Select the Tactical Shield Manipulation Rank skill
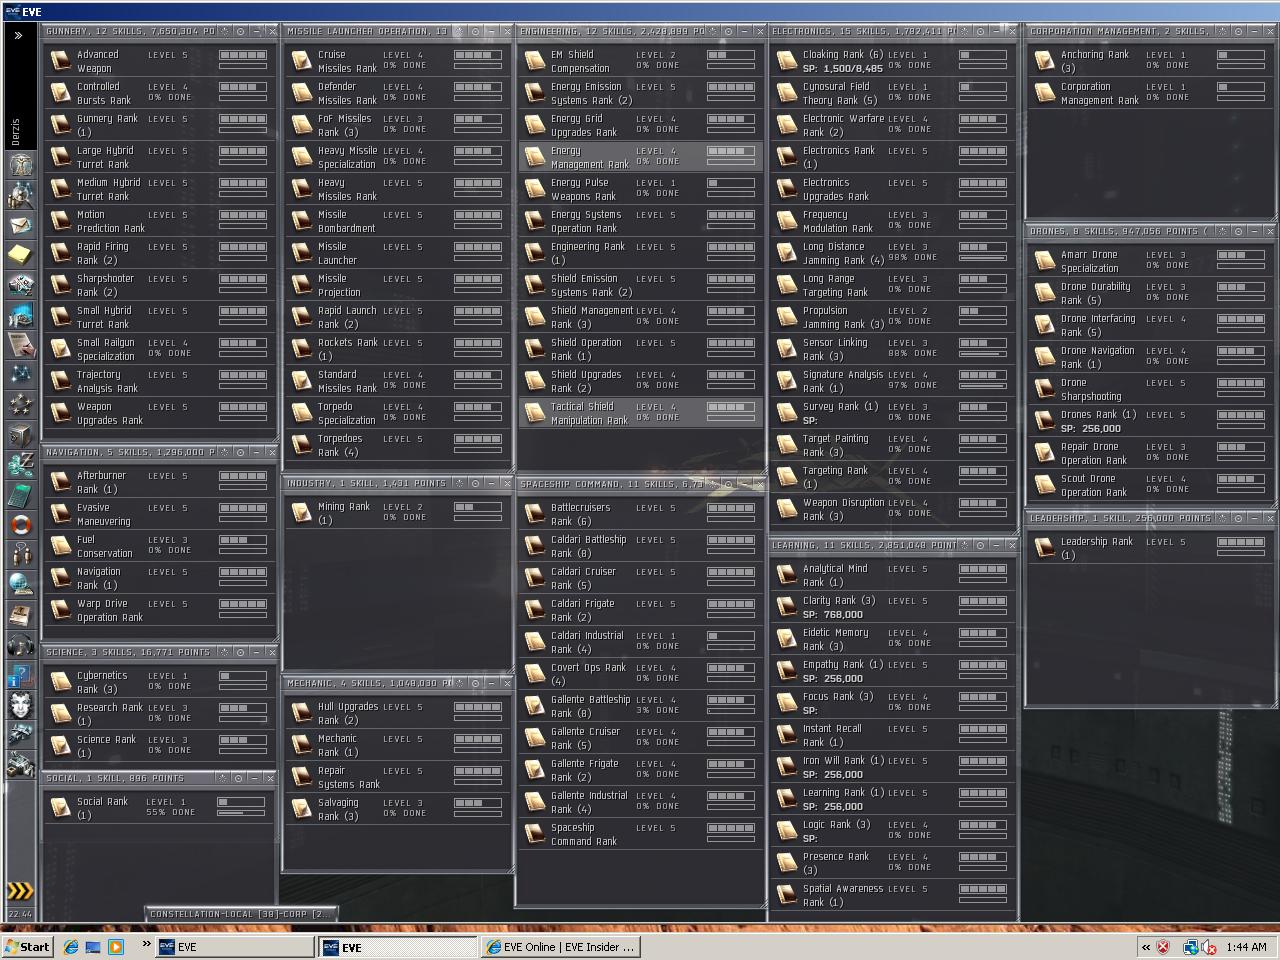Viewport: 1280px width, 960px height. [x=640, y=413]
